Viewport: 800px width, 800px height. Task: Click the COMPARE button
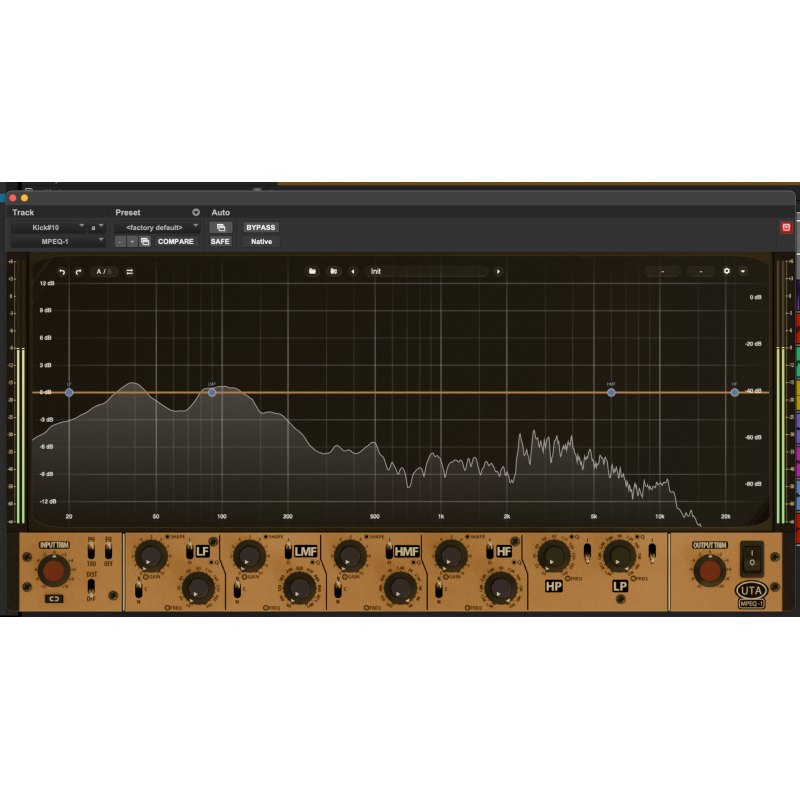(x=176, y=241)
